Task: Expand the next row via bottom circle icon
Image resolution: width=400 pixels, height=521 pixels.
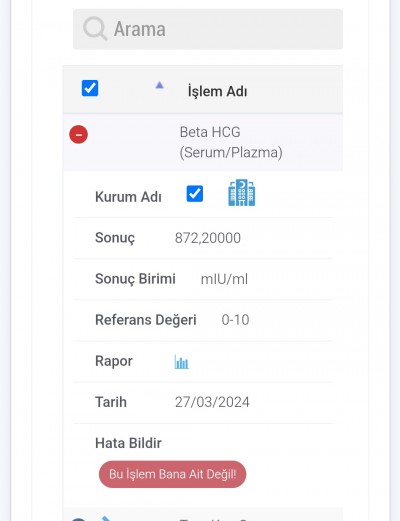Action: 79,519
